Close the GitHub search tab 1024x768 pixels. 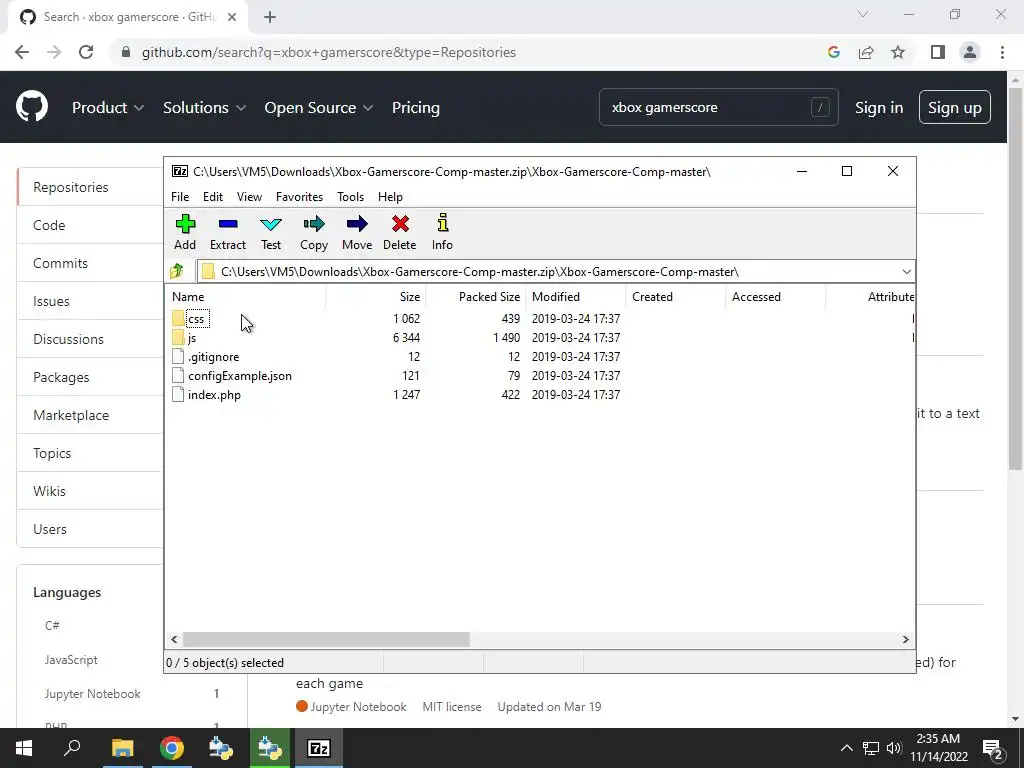coord(232,17)
